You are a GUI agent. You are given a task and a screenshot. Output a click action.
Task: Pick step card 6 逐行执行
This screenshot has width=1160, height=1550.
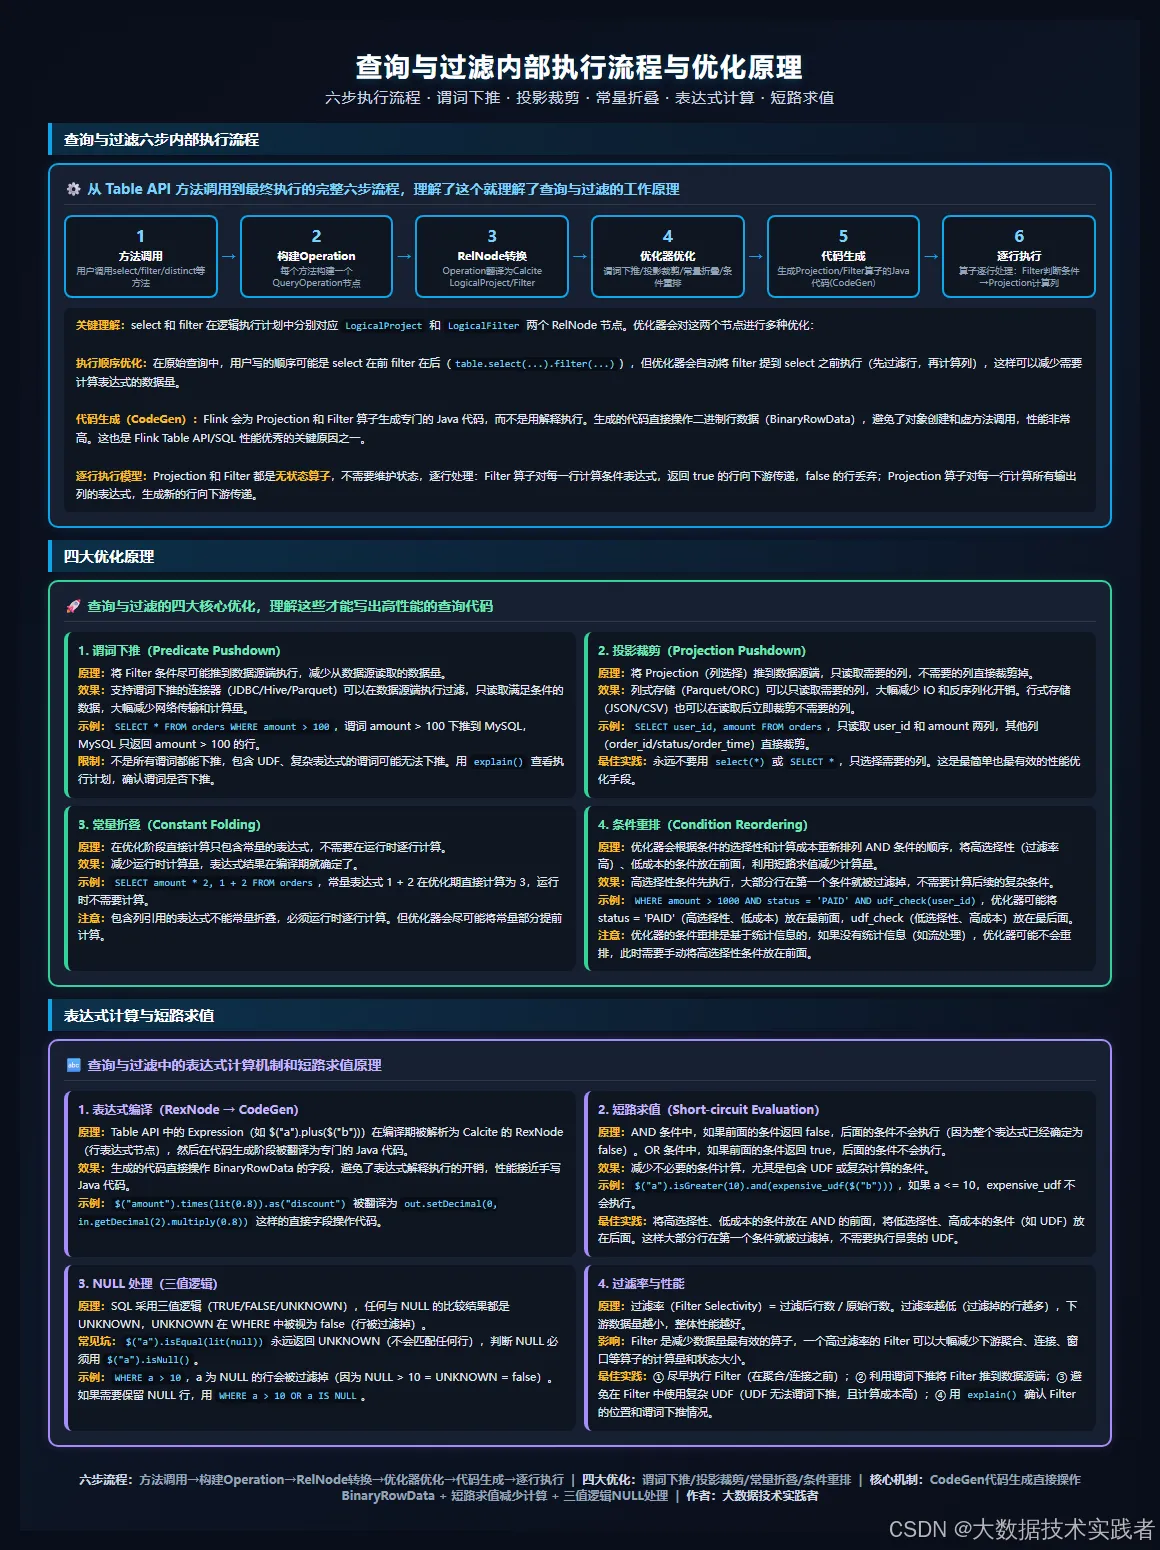(1019, 257)
